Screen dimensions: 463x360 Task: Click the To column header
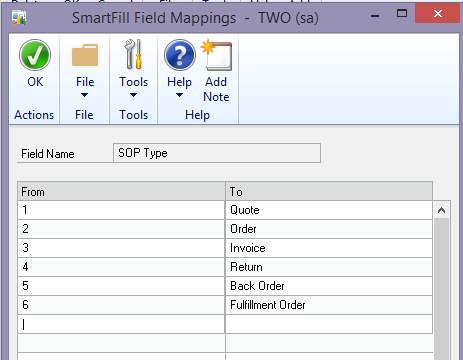tap(329, 191)
